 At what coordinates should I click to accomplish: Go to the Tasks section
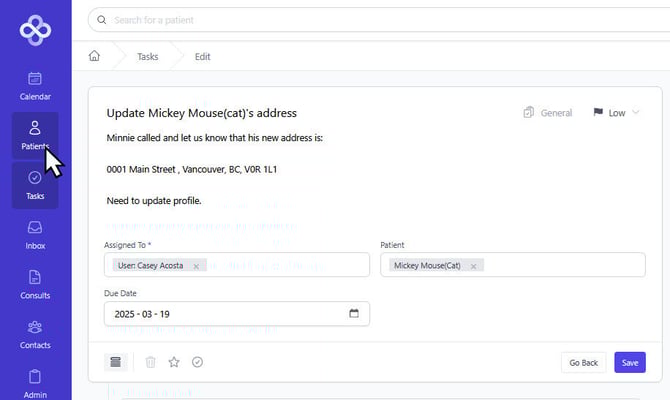click(x=35, y=185)
